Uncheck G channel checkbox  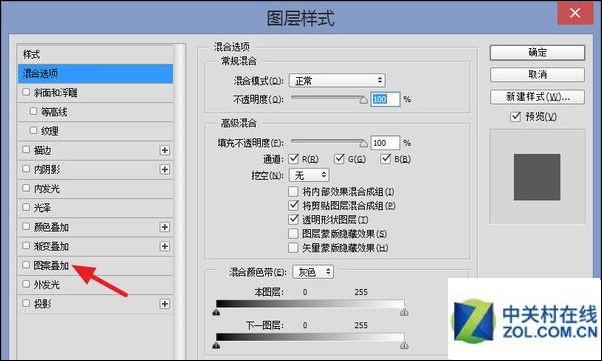[339, 159]
